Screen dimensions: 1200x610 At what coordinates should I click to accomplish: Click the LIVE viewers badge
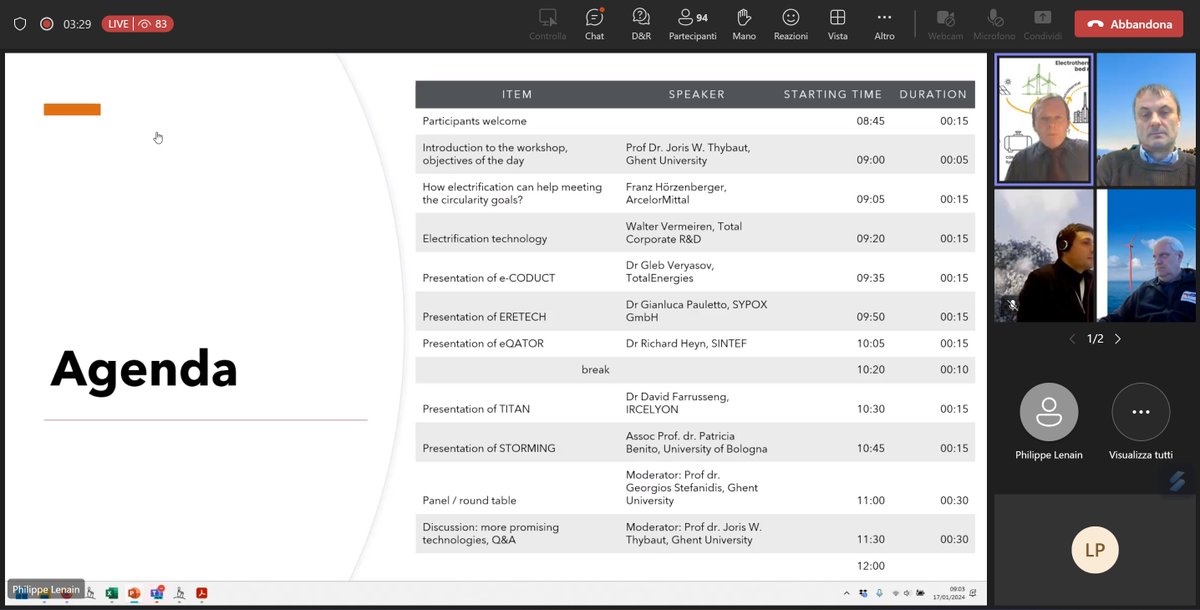(137, 24)
